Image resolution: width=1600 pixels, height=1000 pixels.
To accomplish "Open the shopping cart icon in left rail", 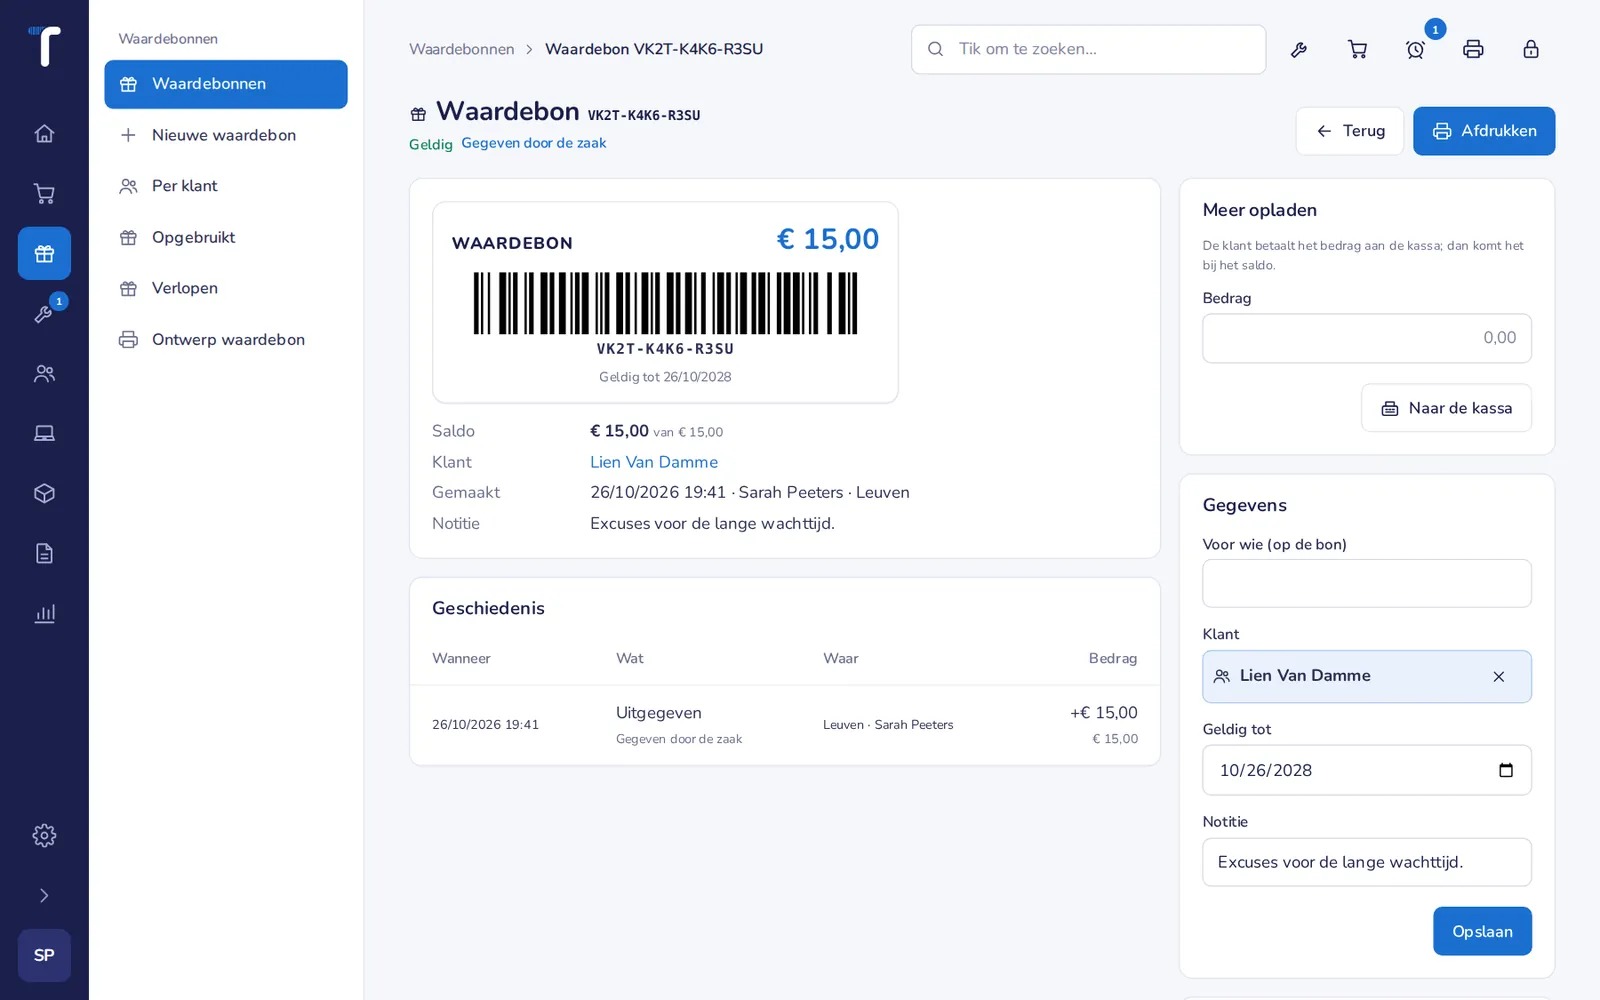I will 44,193.
